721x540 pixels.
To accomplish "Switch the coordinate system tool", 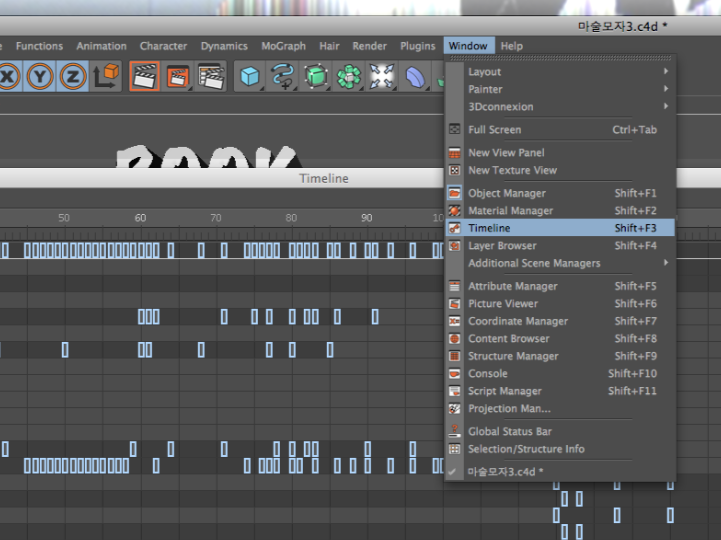I will pyautogui.click(x=106, y=76).
